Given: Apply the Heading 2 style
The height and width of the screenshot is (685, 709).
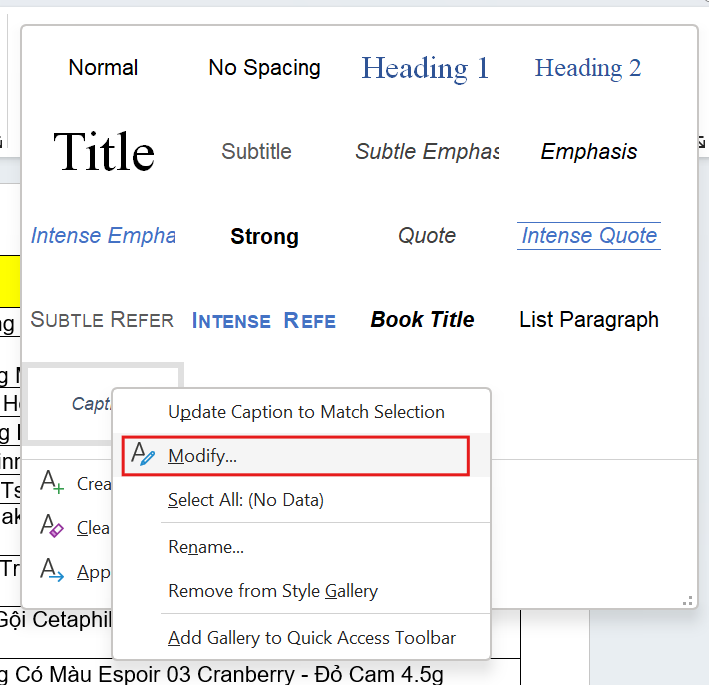Looking at the screenshot, I should tap(588, 68).
